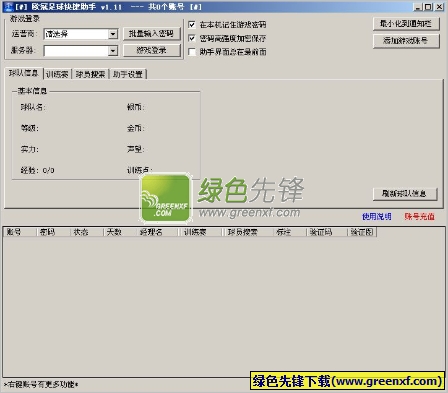
Task: Click the 天数 column header
Action: point(120,232)
